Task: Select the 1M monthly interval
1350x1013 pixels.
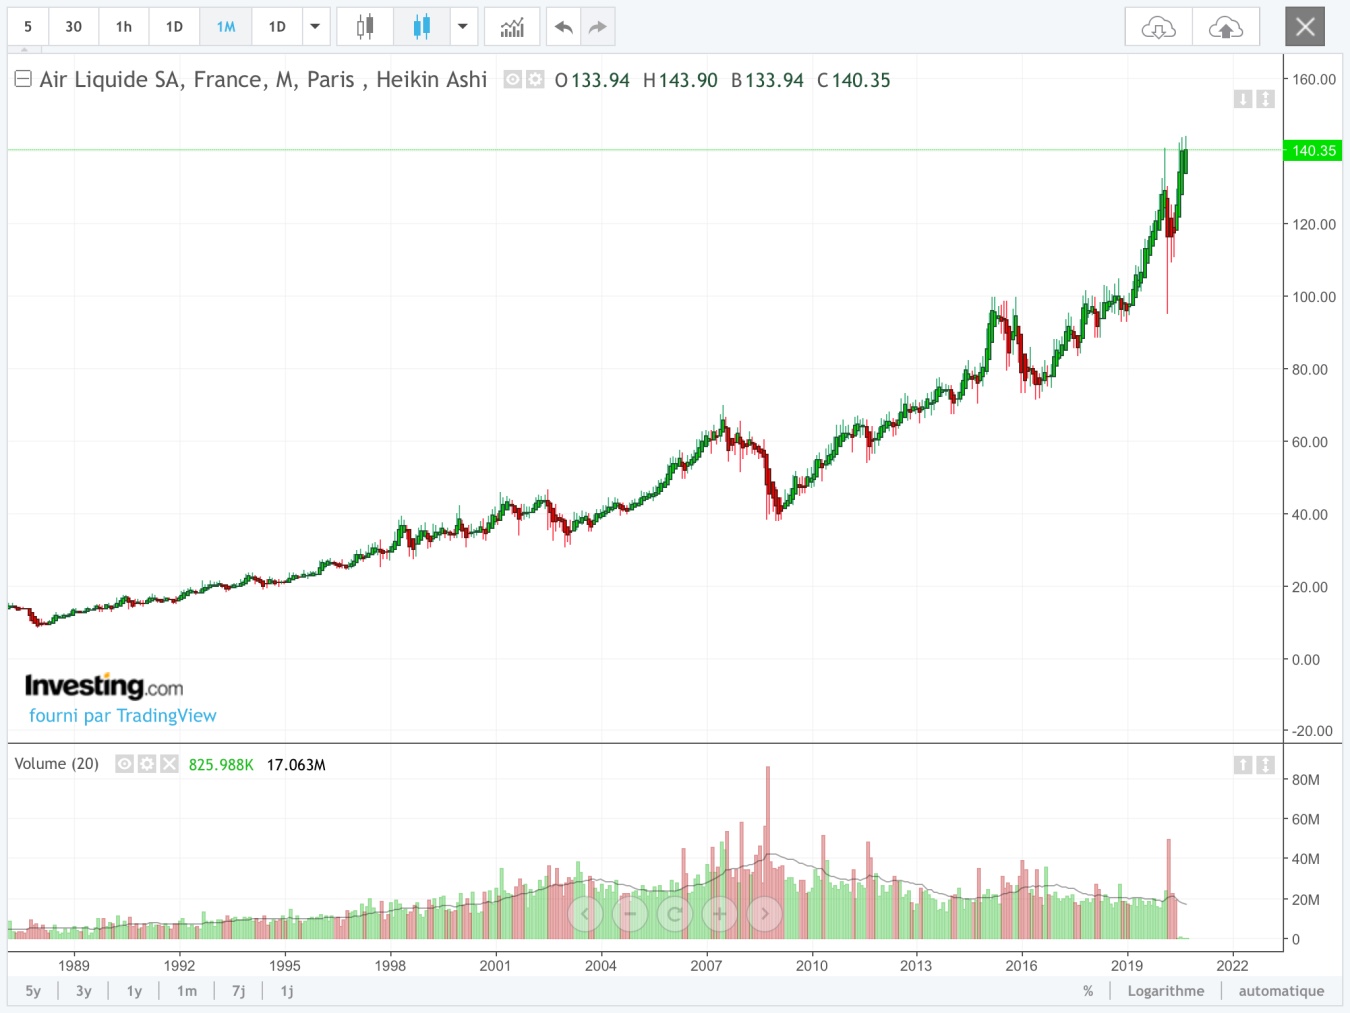Action: (x=226, y=27)
